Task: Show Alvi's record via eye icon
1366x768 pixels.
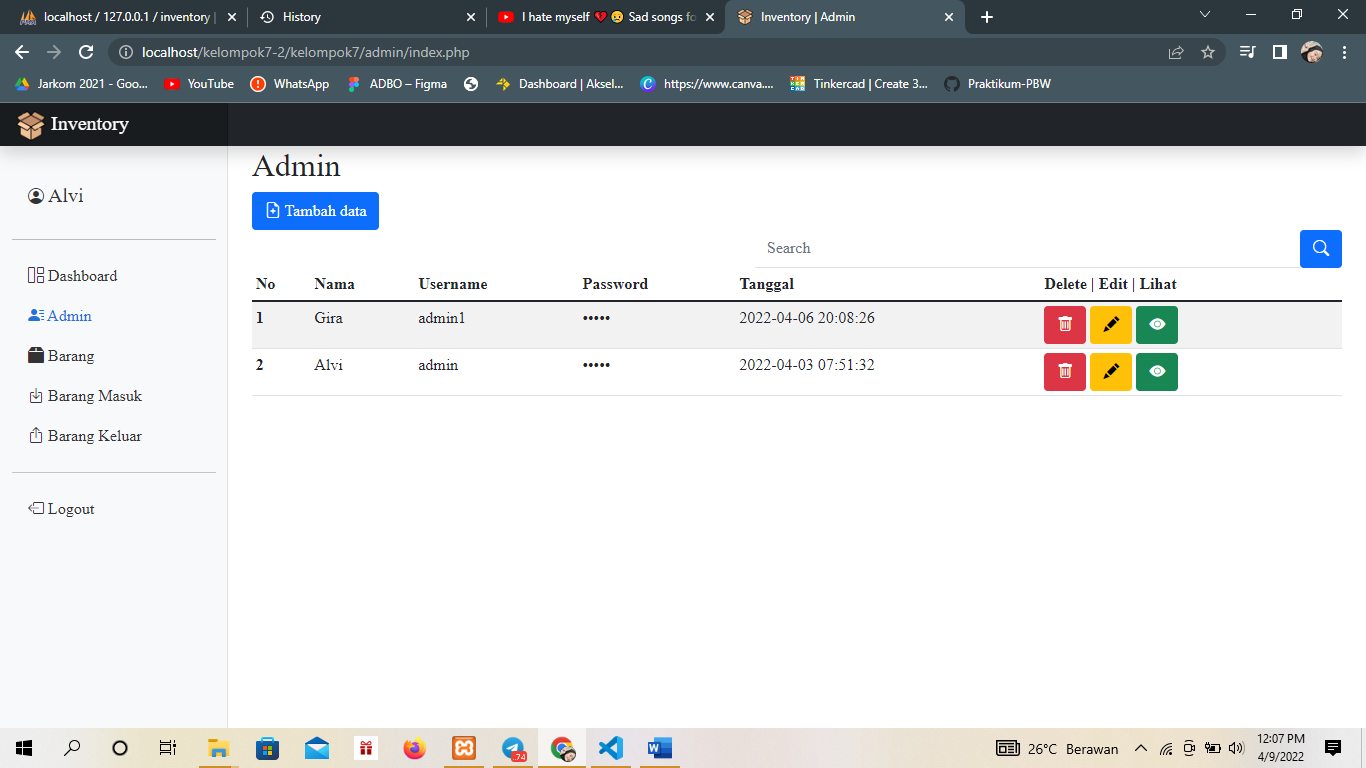Action: [x=1156, y=371]
